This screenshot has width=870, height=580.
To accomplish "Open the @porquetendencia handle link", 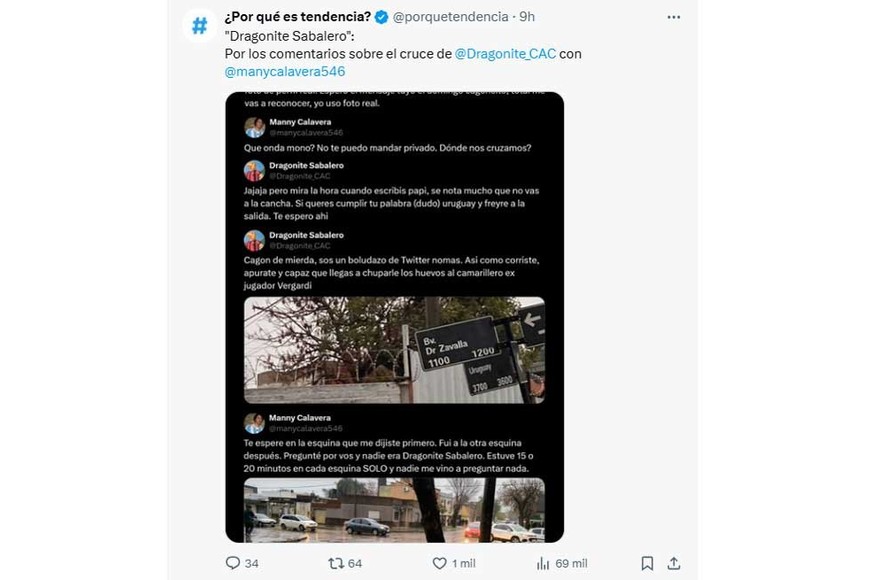I will pyautogui.click(x=450, y=17).
